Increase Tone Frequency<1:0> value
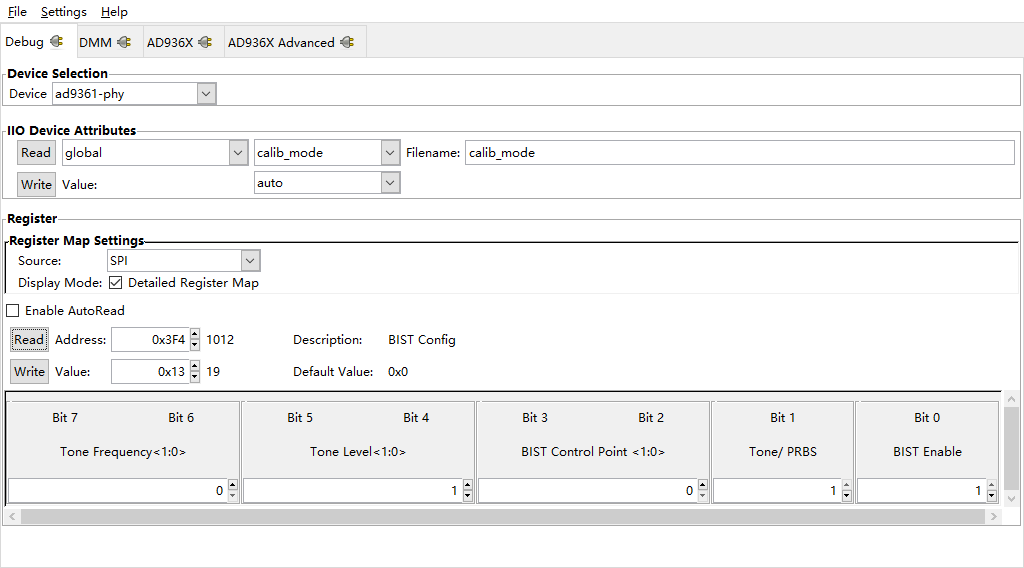The image size is (1024, 568). (232, 485)
